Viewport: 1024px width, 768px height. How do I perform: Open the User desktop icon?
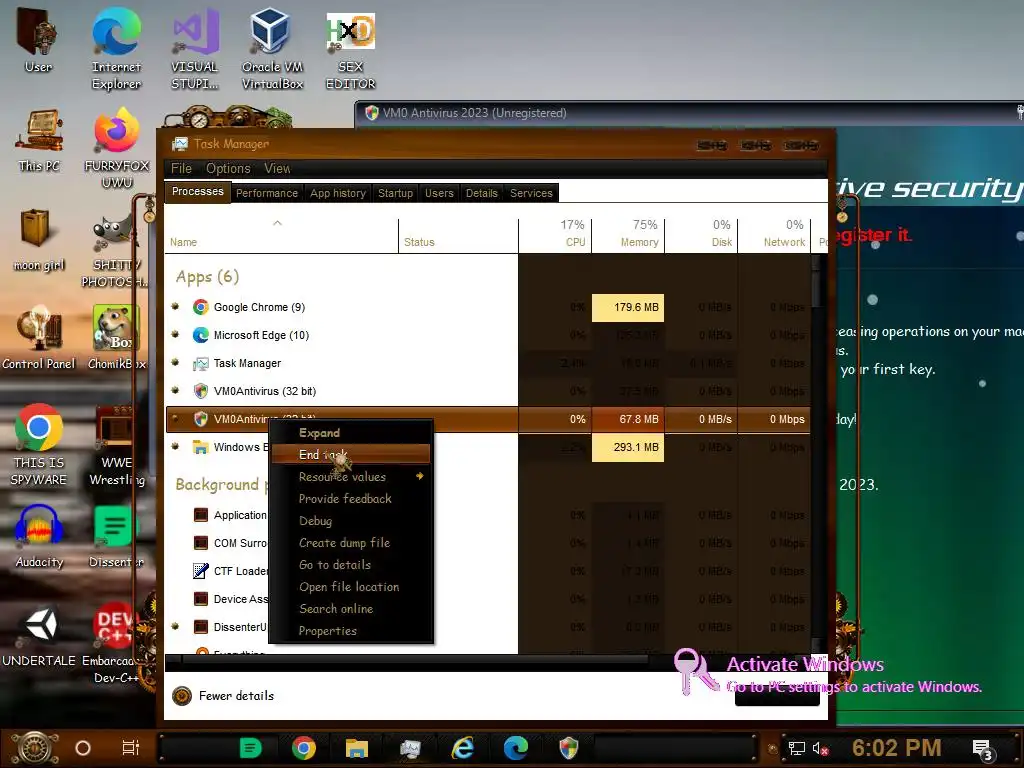[37, 39]
